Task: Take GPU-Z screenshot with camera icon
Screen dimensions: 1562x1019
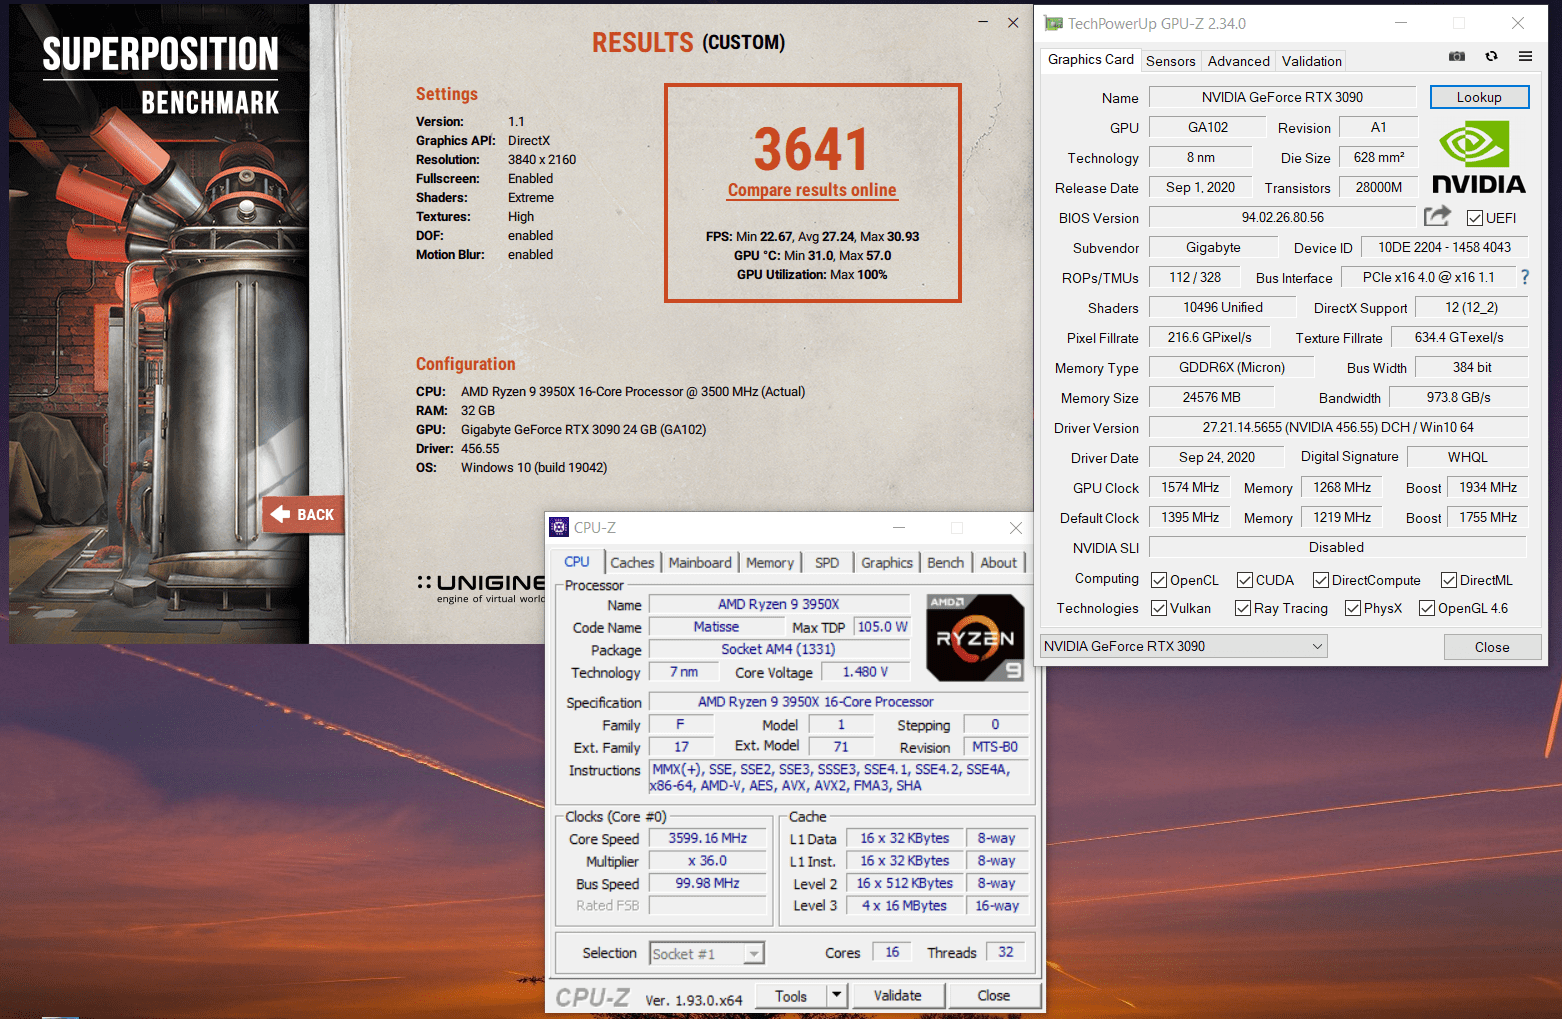Action: point(1457,57)
